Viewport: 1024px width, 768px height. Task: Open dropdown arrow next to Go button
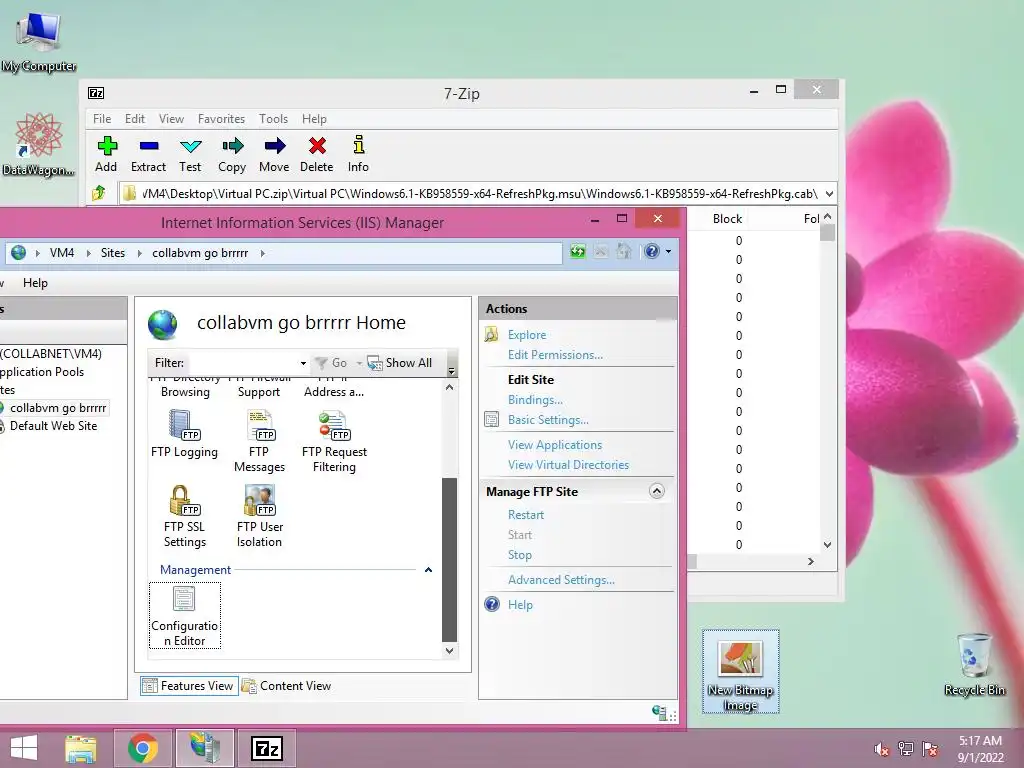[359, 363]
